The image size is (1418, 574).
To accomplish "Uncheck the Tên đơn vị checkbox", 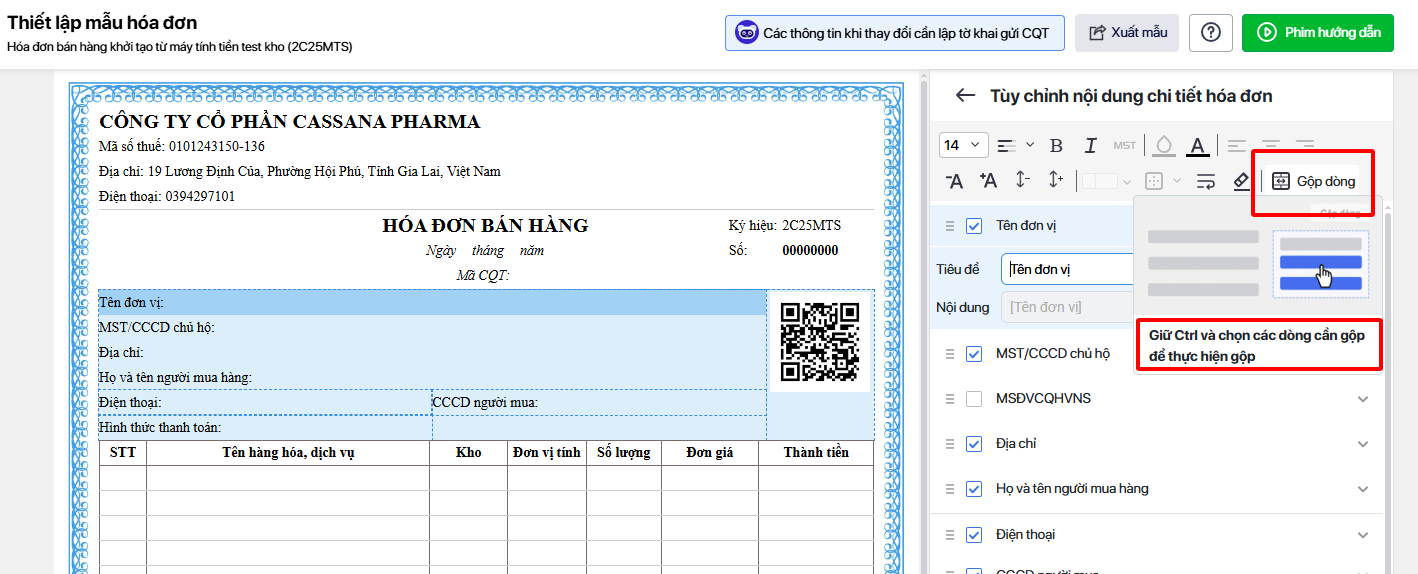I will point(974,226).
